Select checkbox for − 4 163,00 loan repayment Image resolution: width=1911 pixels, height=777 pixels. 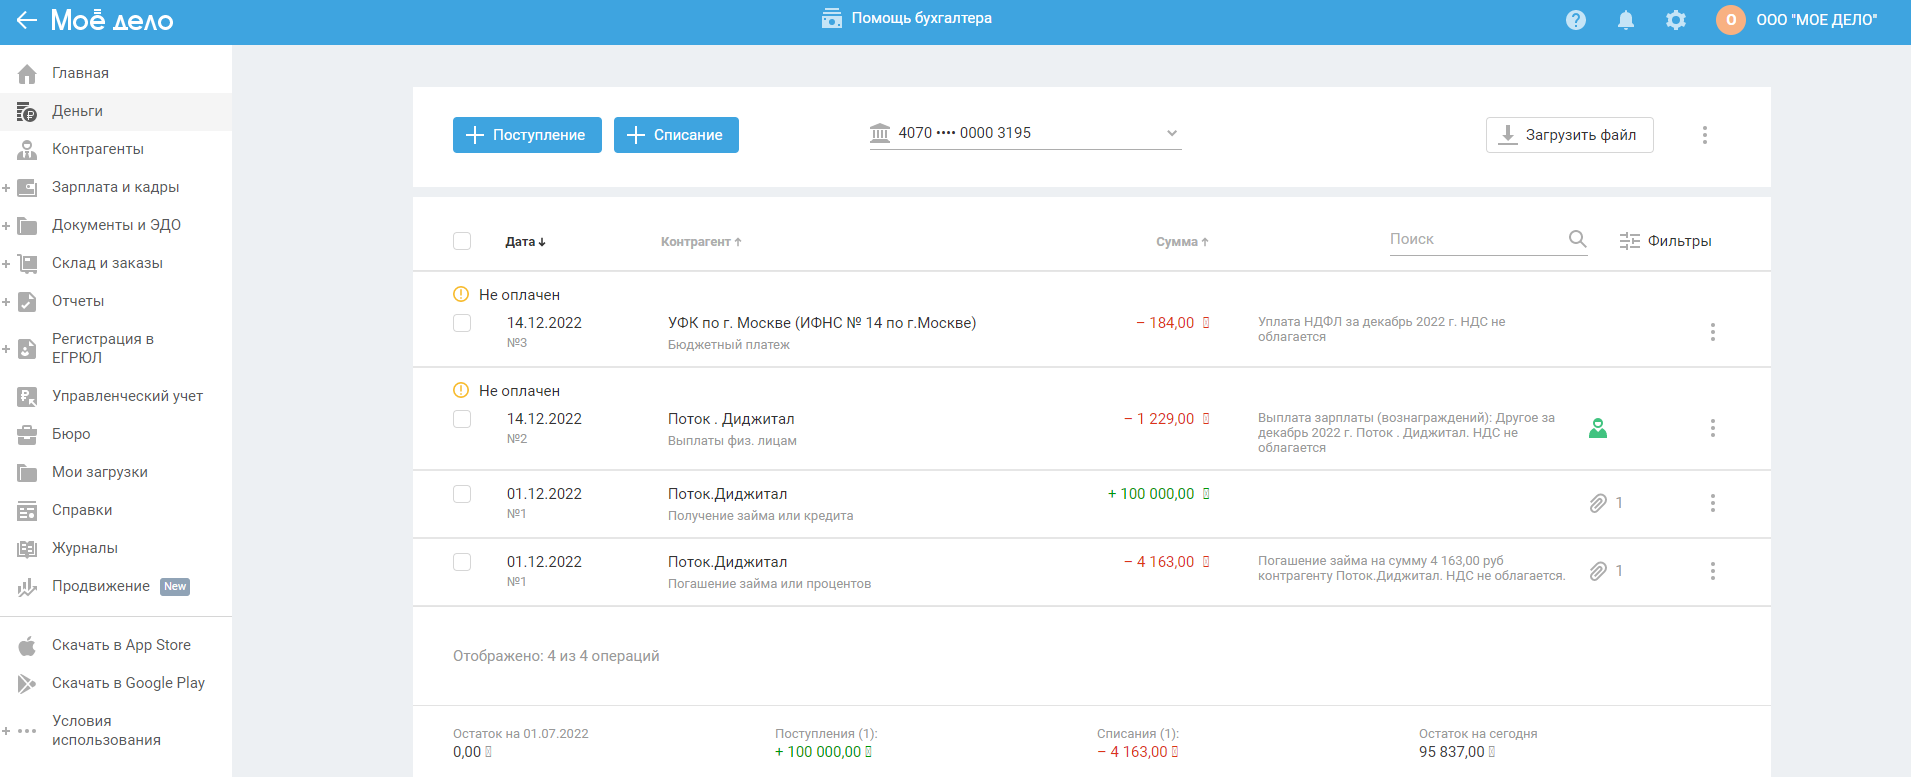pyautogui.click(x=462, y=562)
